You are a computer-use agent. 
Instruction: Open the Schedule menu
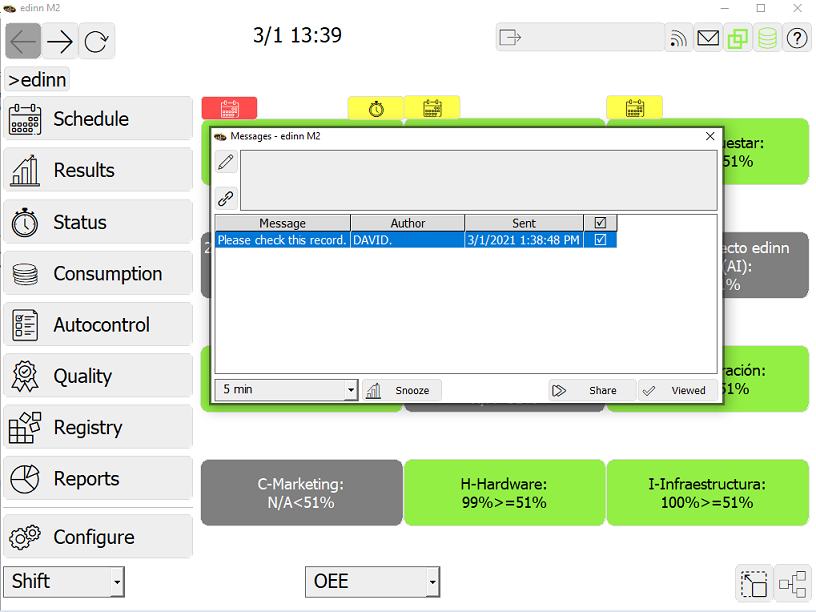pos(98,119)
